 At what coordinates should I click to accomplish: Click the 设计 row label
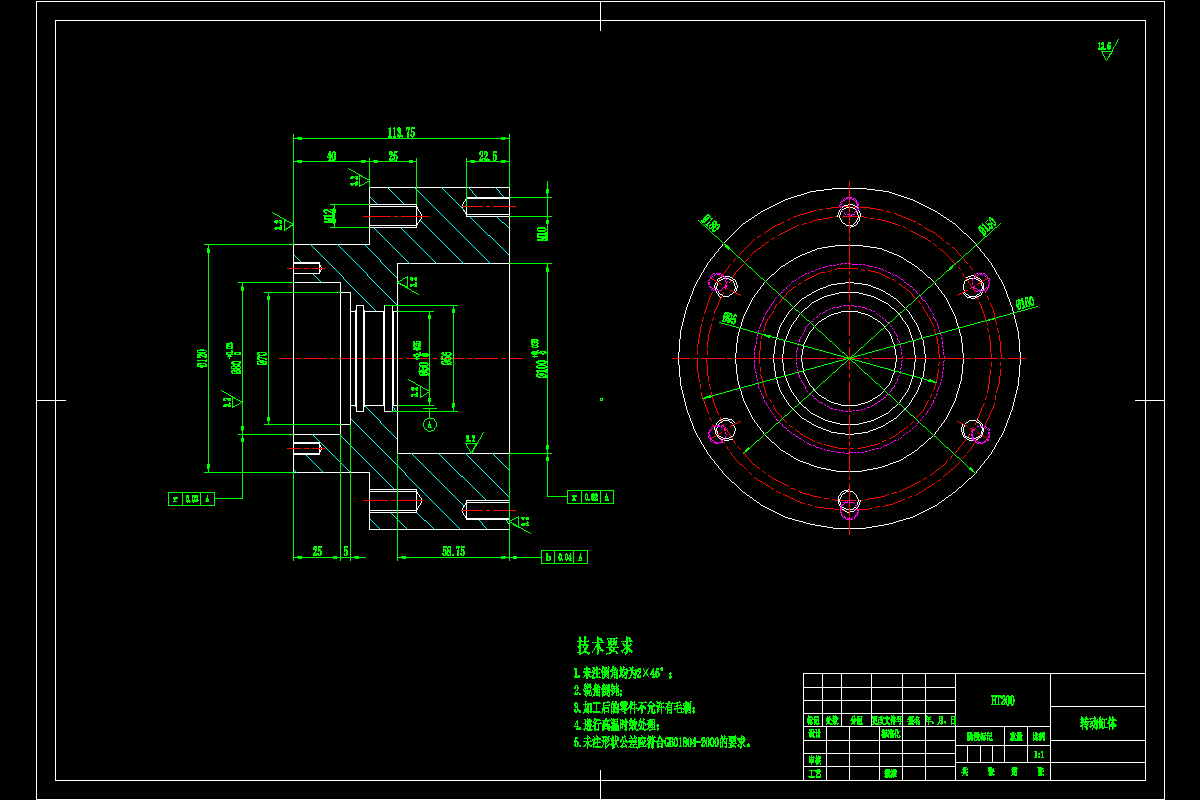(814, 733)
